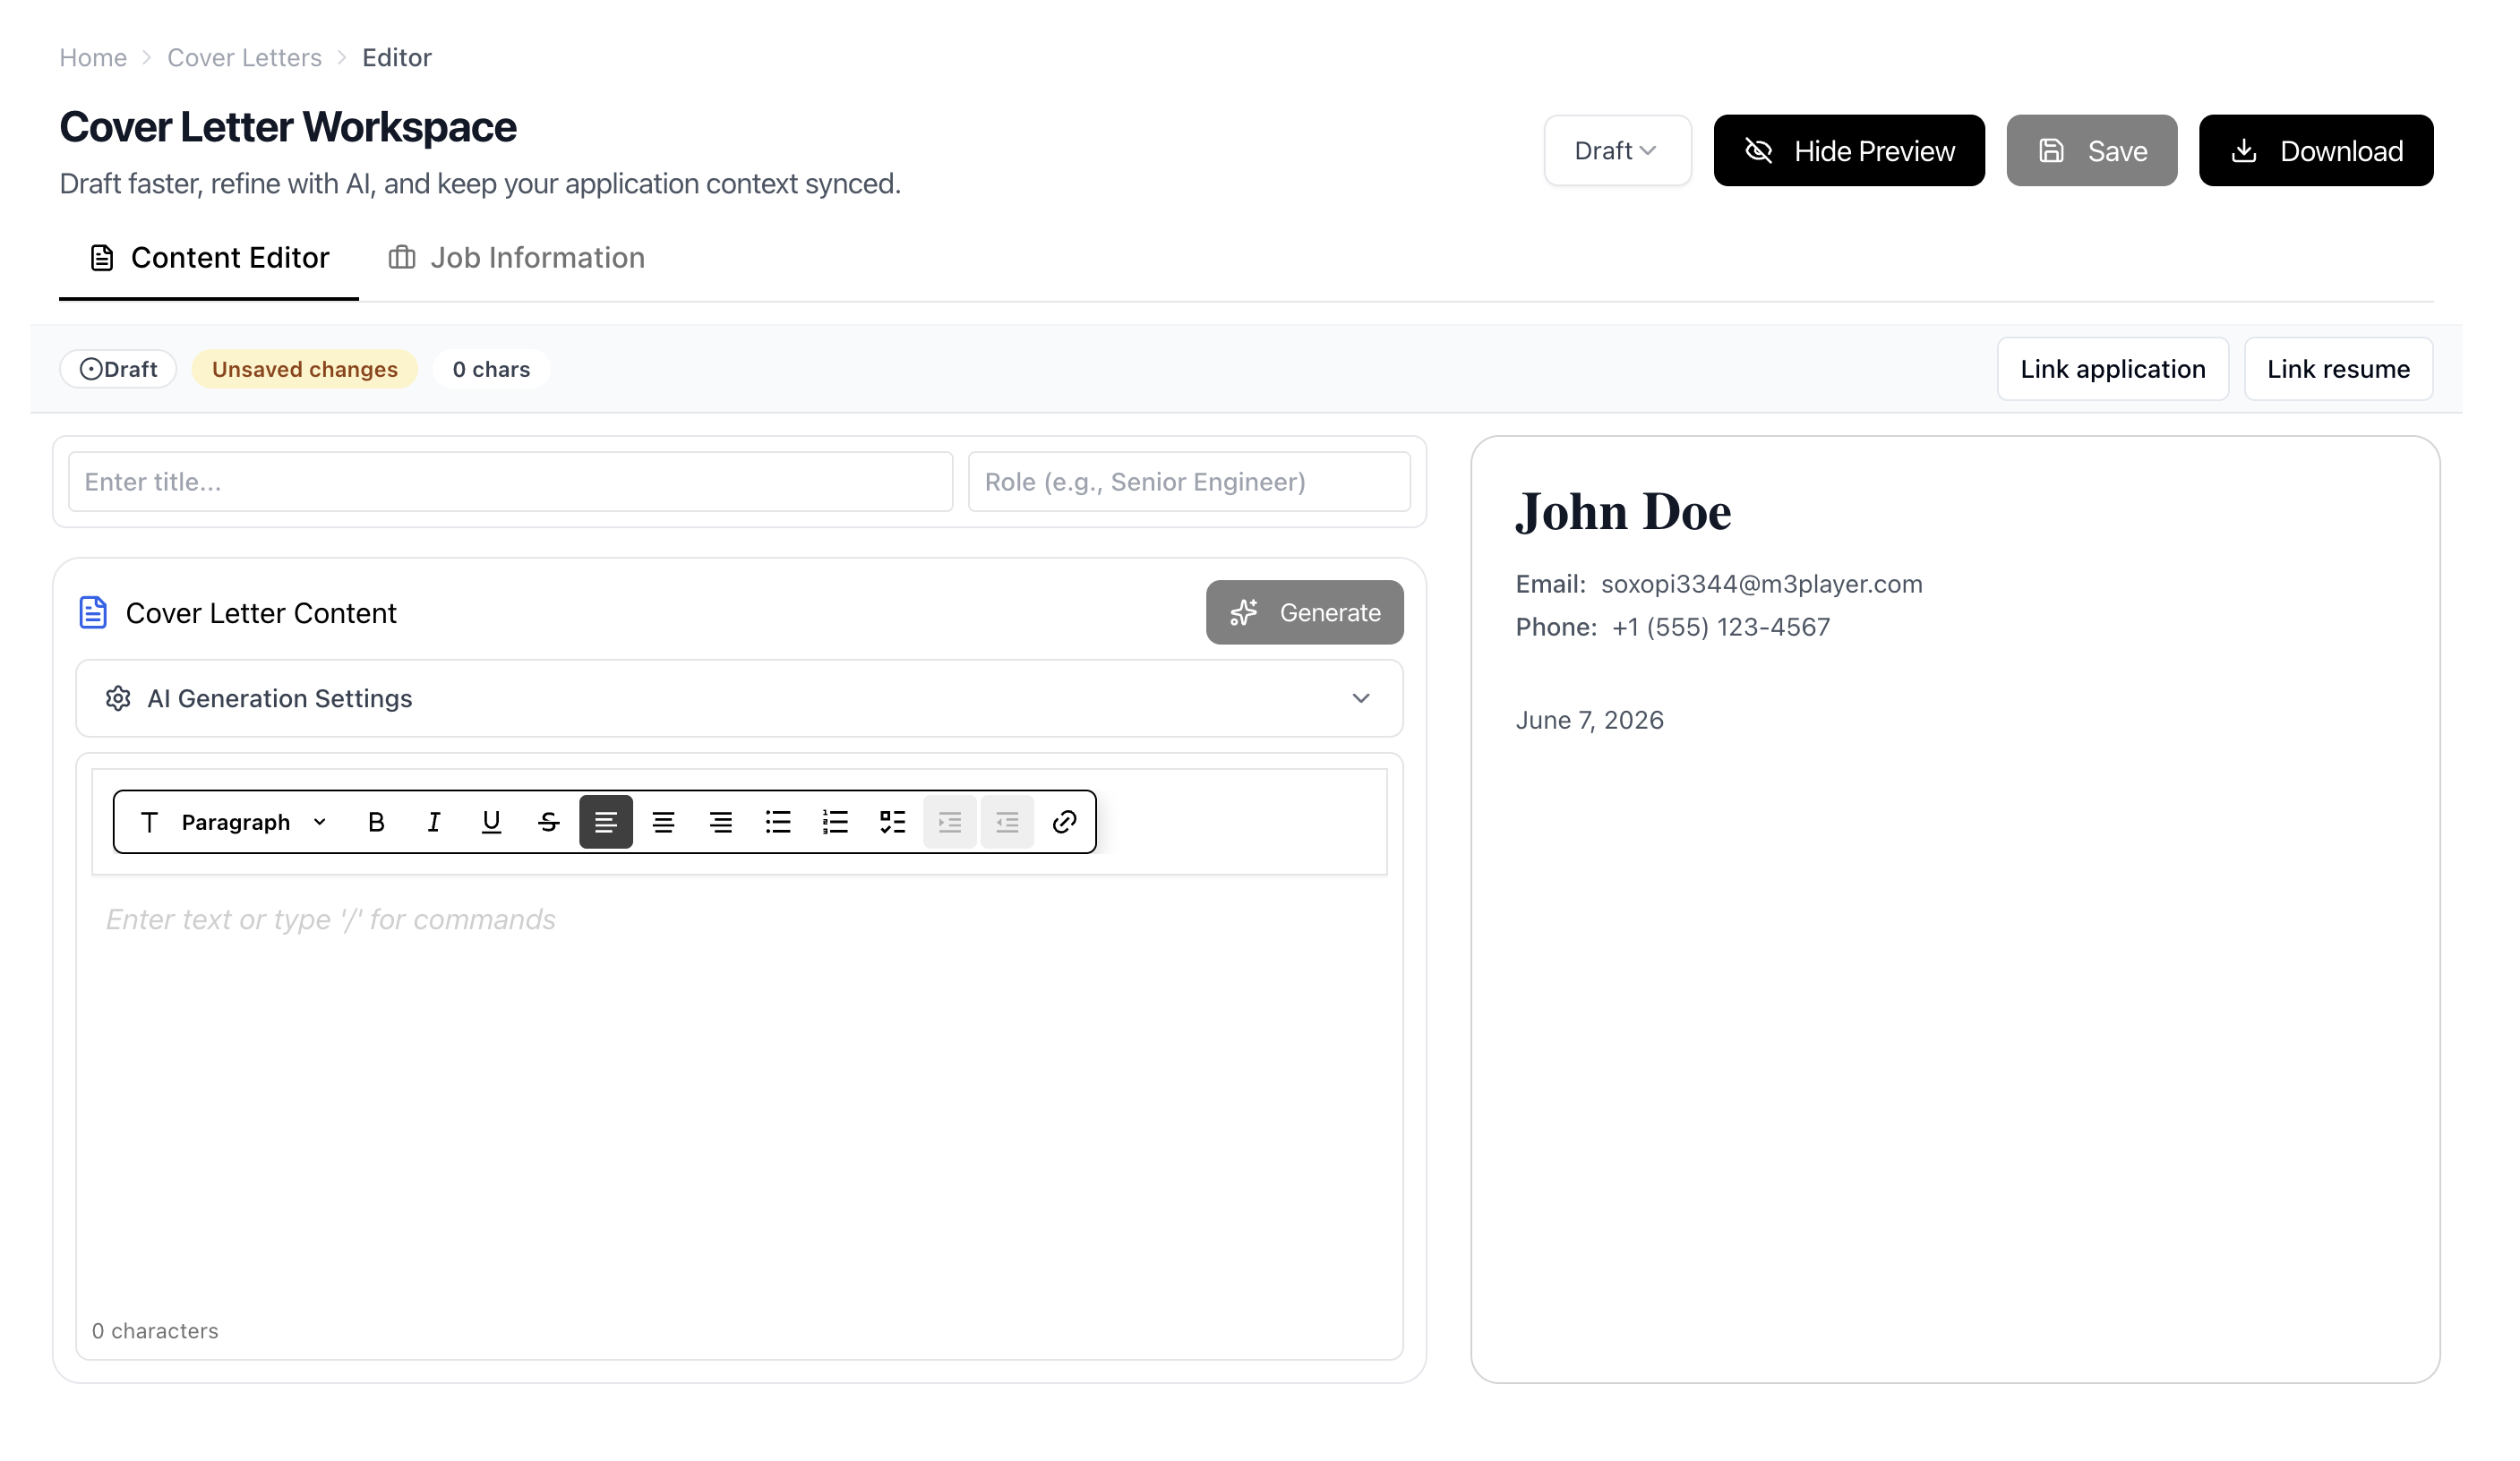Image resolution: width=2520 pixels, height=1461 pixels.
Task: Open the Draft status dropdown
Action: [1617, 151]
